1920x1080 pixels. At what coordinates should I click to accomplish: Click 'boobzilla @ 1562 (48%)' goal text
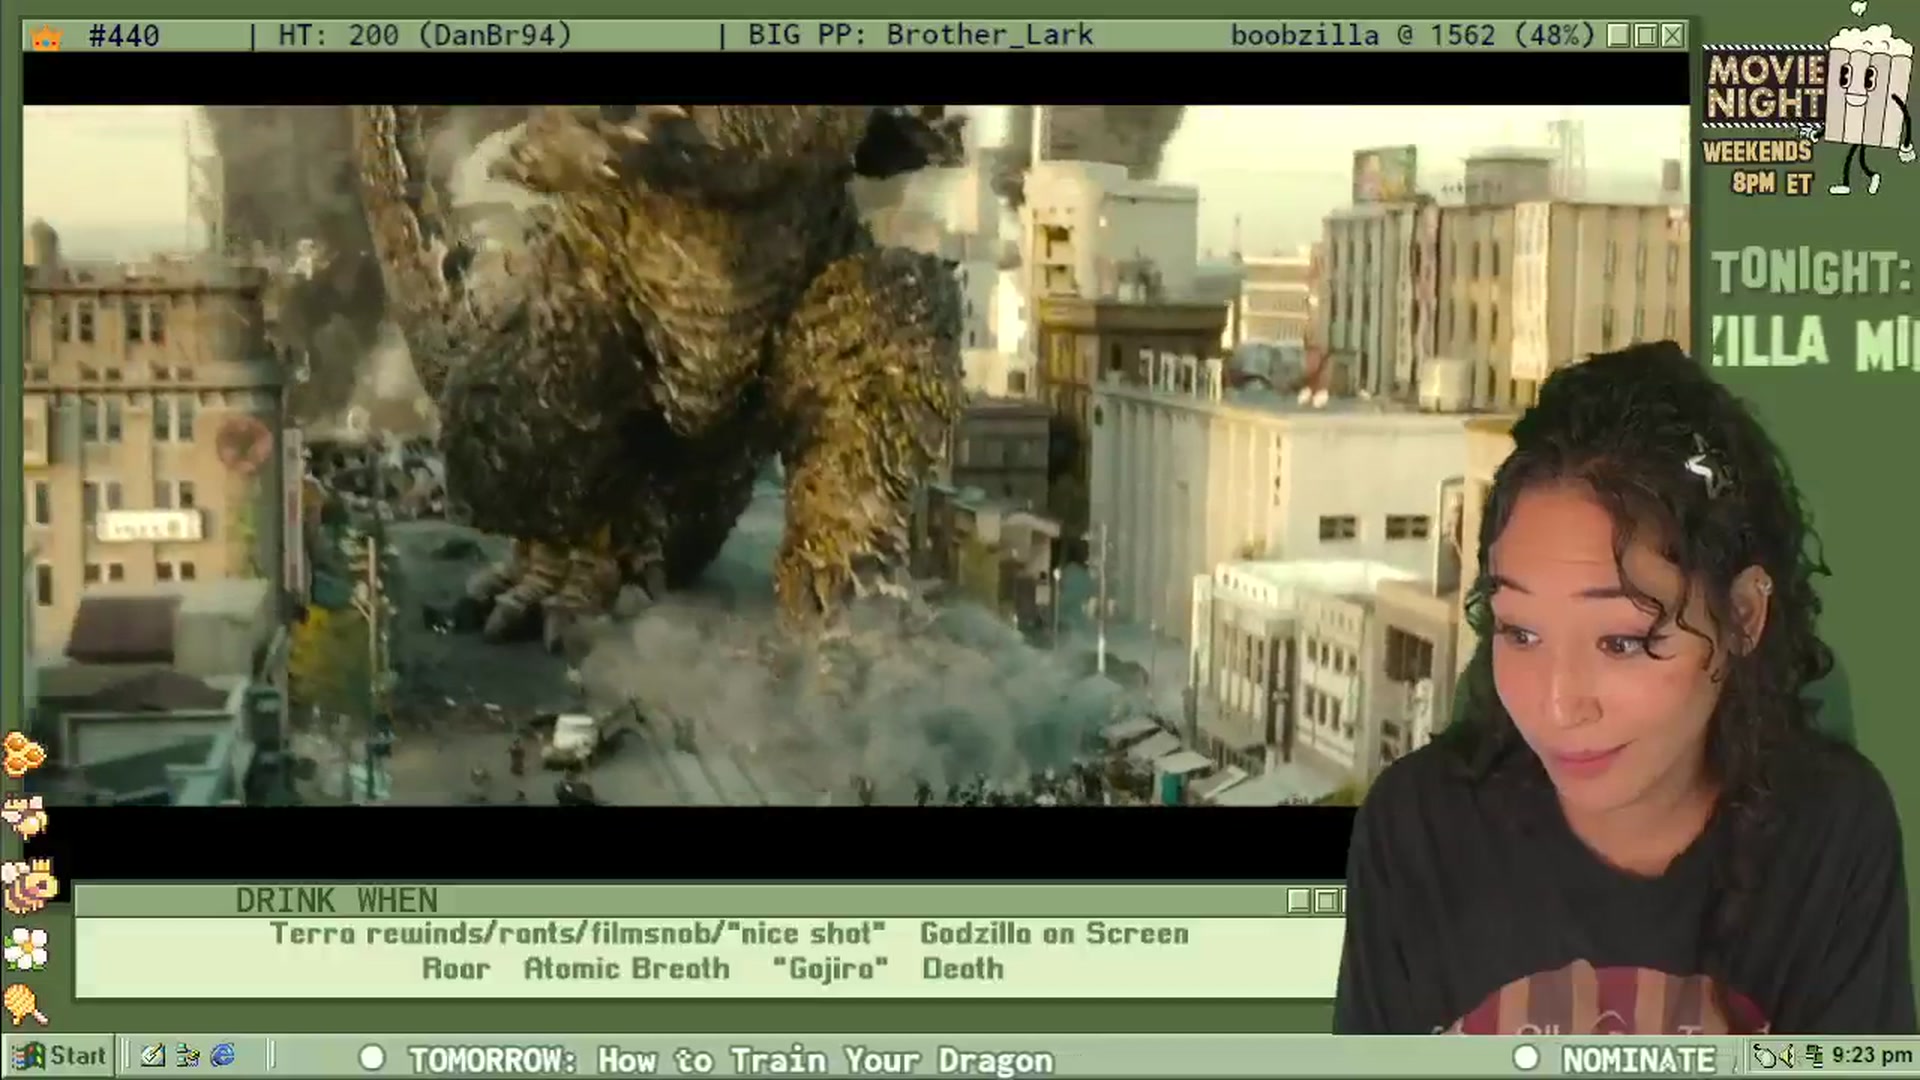(x=1412, y=36)
